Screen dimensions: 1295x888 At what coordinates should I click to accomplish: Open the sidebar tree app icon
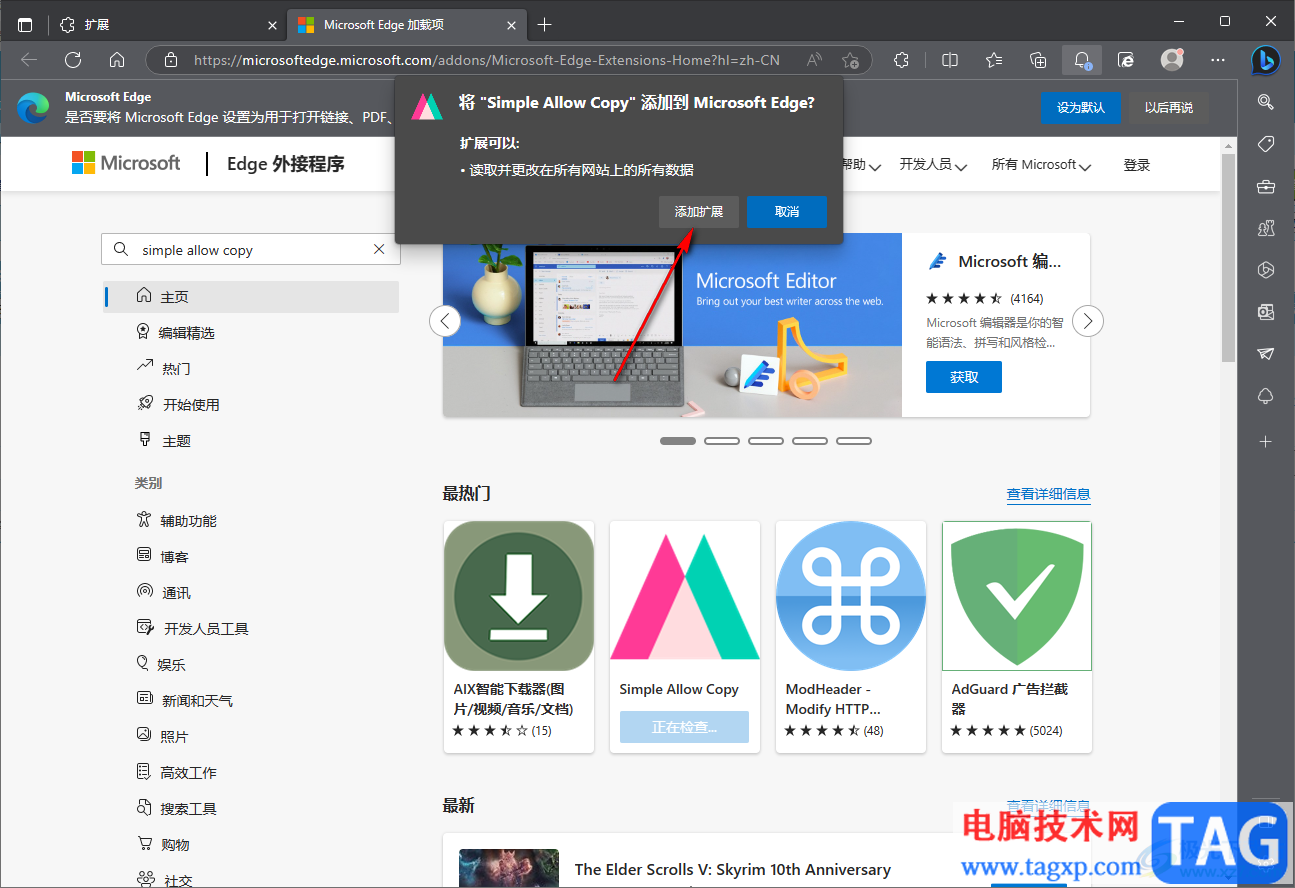(1265, 396)
